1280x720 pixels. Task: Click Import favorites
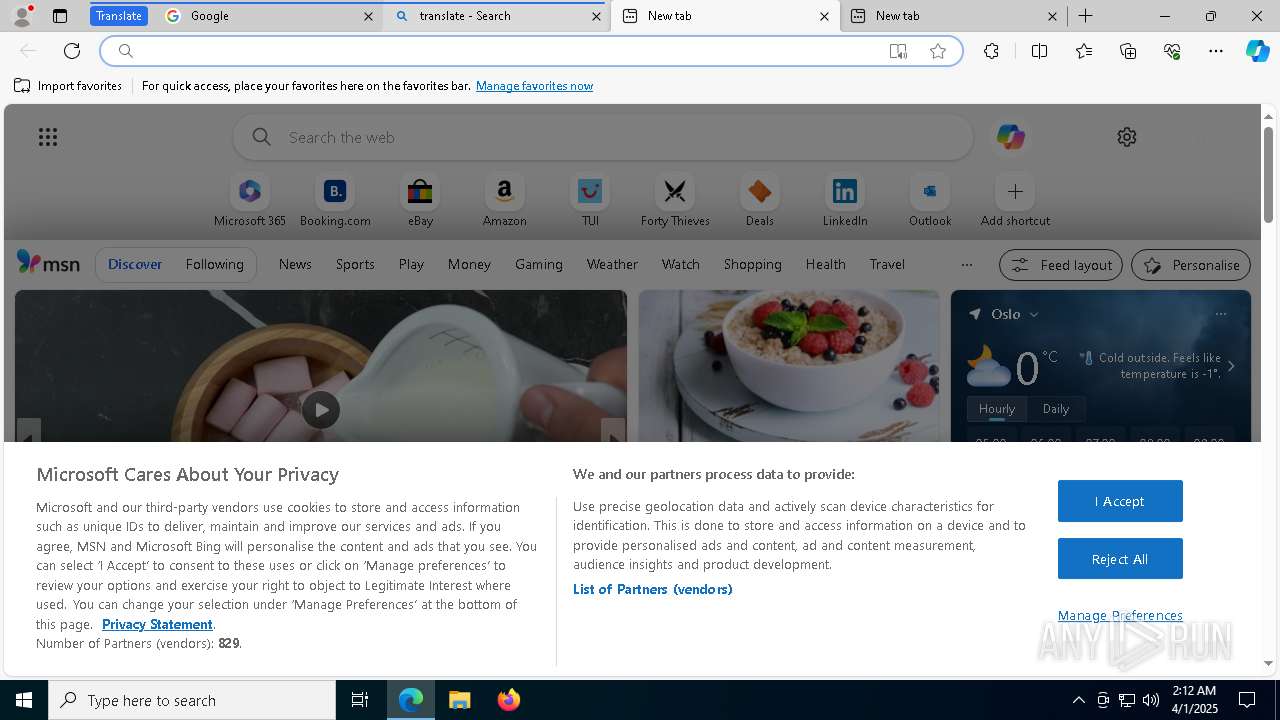coord(68,86)
